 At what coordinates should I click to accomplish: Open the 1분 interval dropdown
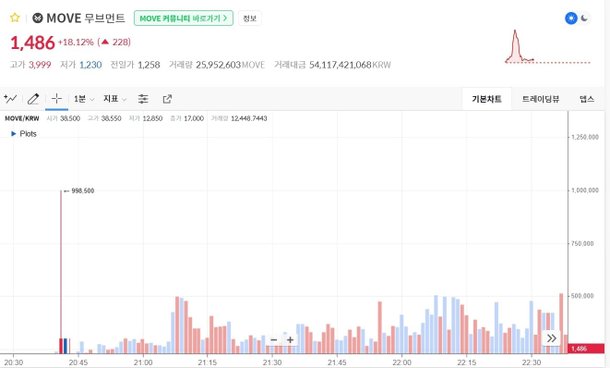click(x=84, y=99)
